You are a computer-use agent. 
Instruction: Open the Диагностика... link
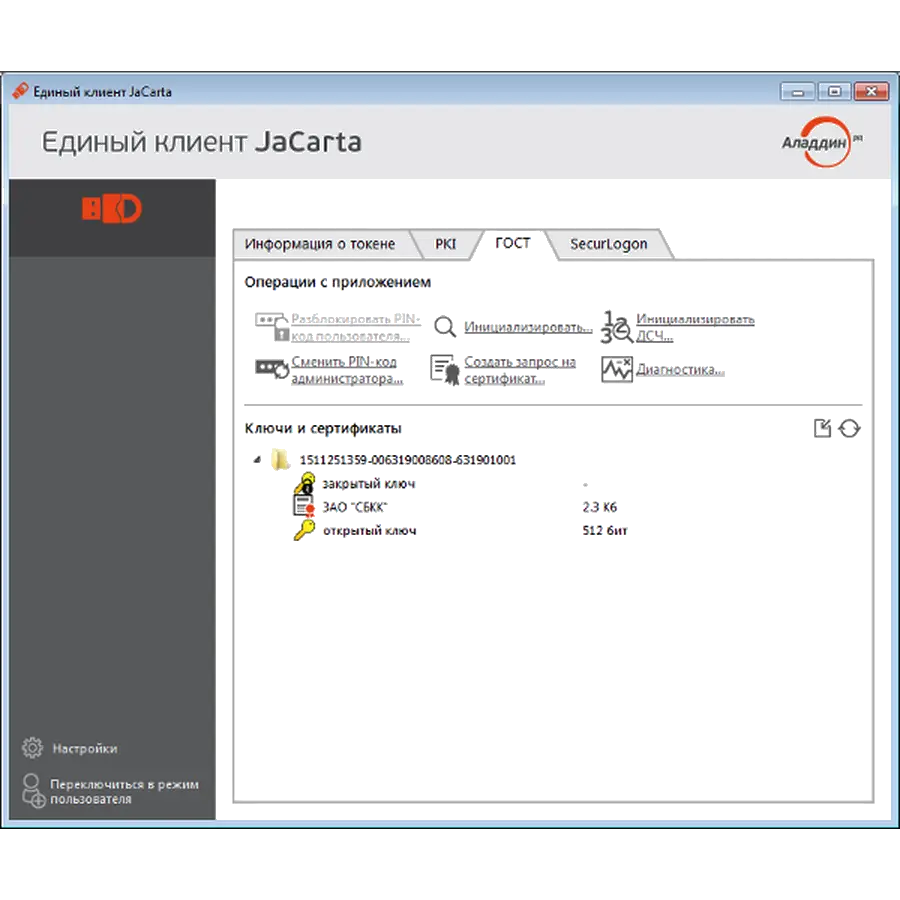[680, 369]
